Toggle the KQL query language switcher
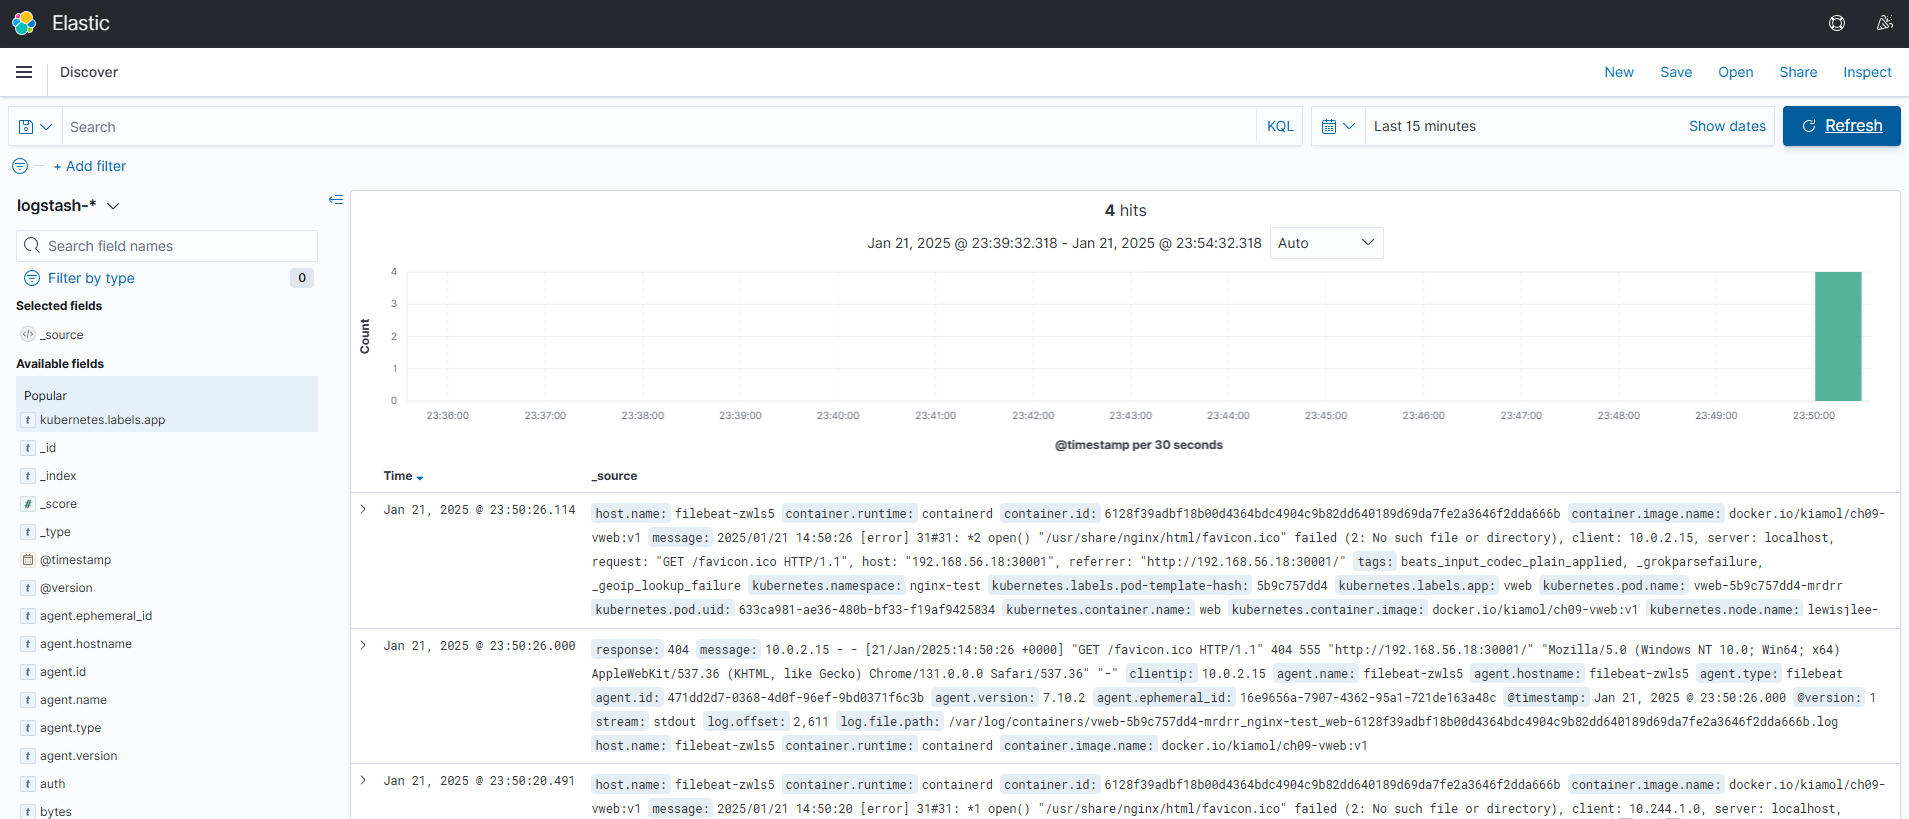Viewport: 1909px width, 819px height. pyautogui.click(x=1280, y=126)
